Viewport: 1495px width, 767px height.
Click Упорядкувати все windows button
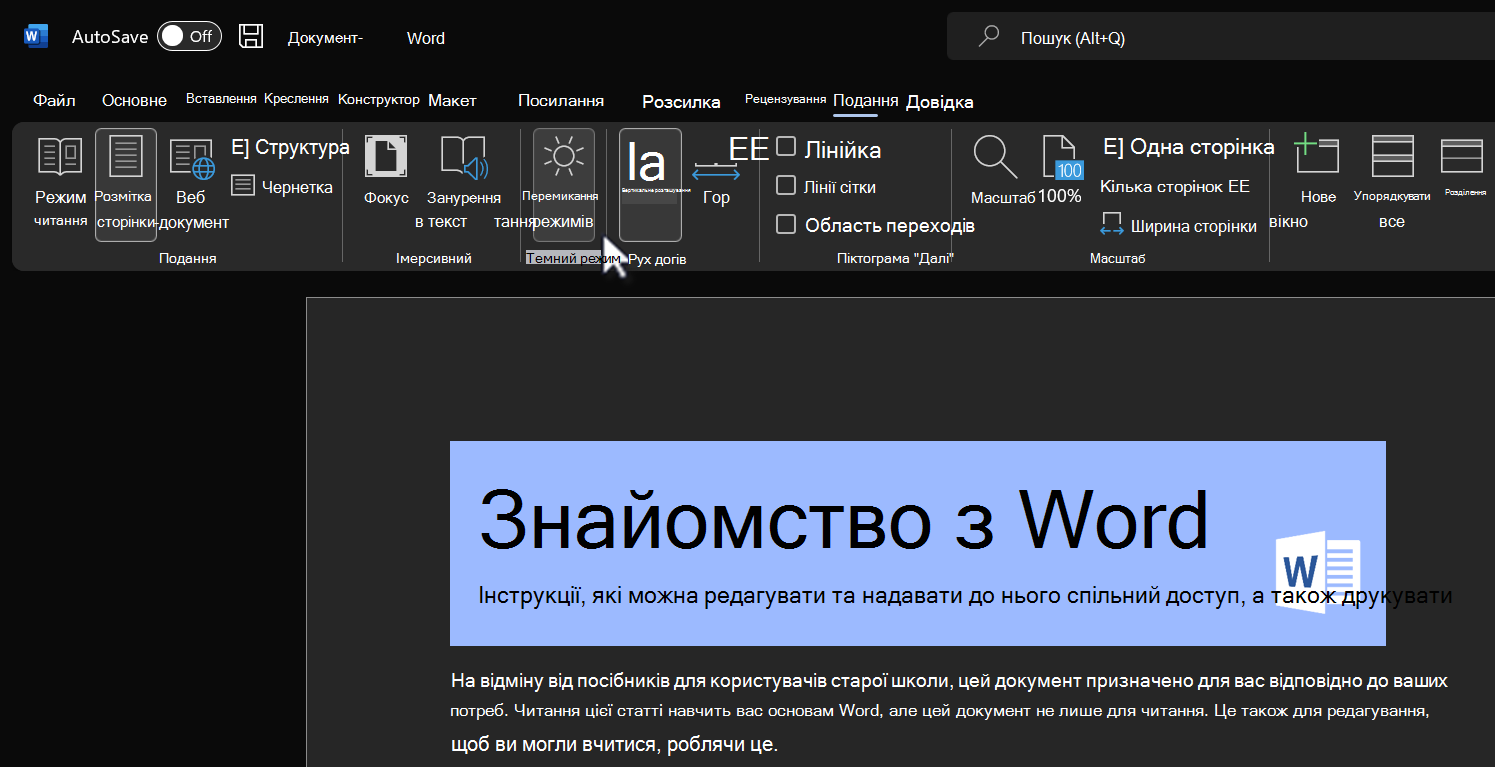coord(1392,184)
